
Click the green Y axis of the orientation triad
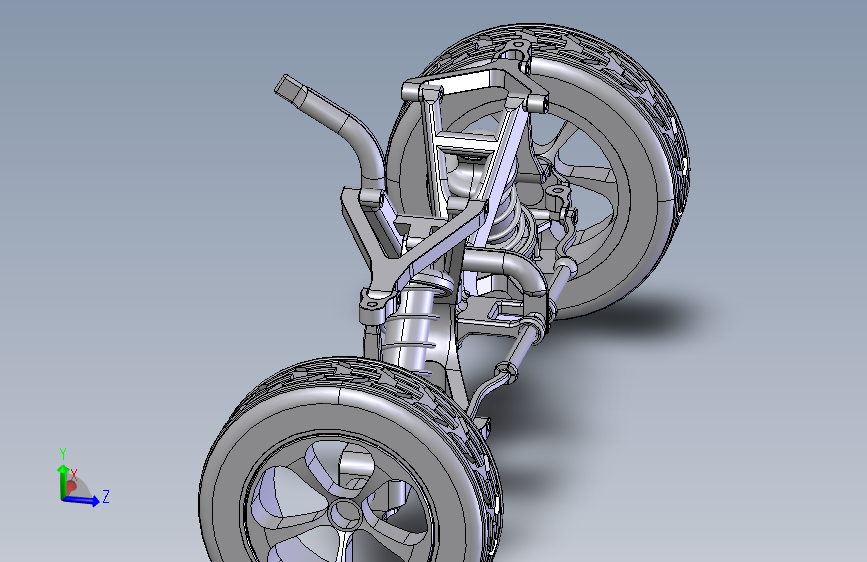(62, 480)
